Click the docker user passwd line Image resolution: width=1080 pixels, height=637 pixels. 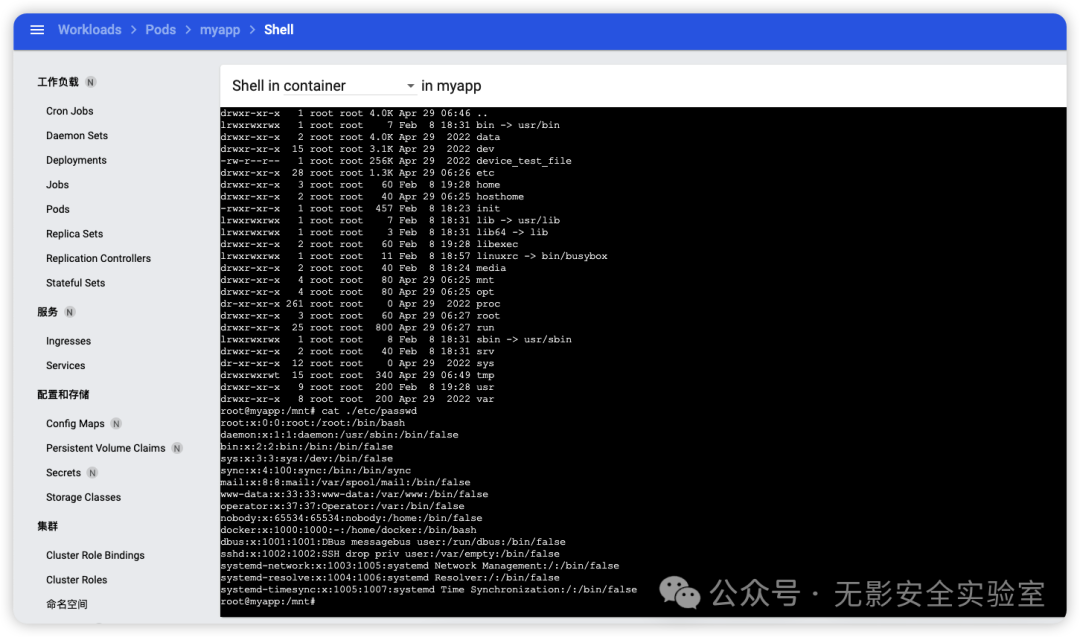click(x=349, y=530)
